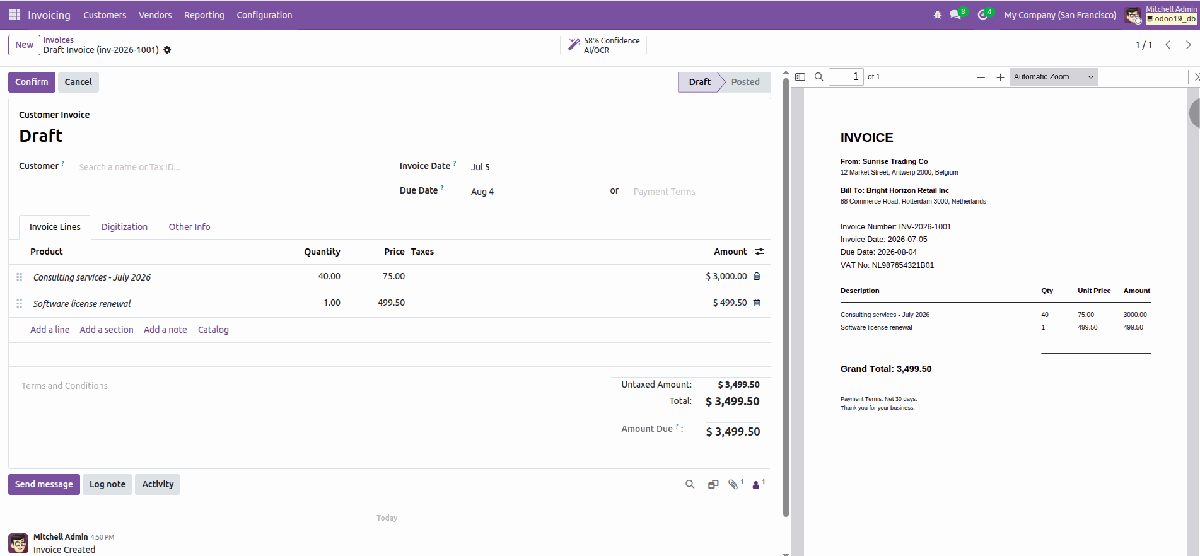Click the Invoices breadcrumb link
The height and width of the screenshot is (556, 1200).
[58, 40]
